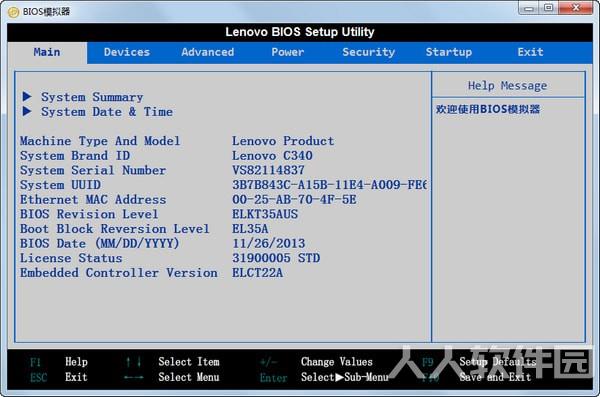Minimize the BIOS simulator window

[x=529, y=8]
